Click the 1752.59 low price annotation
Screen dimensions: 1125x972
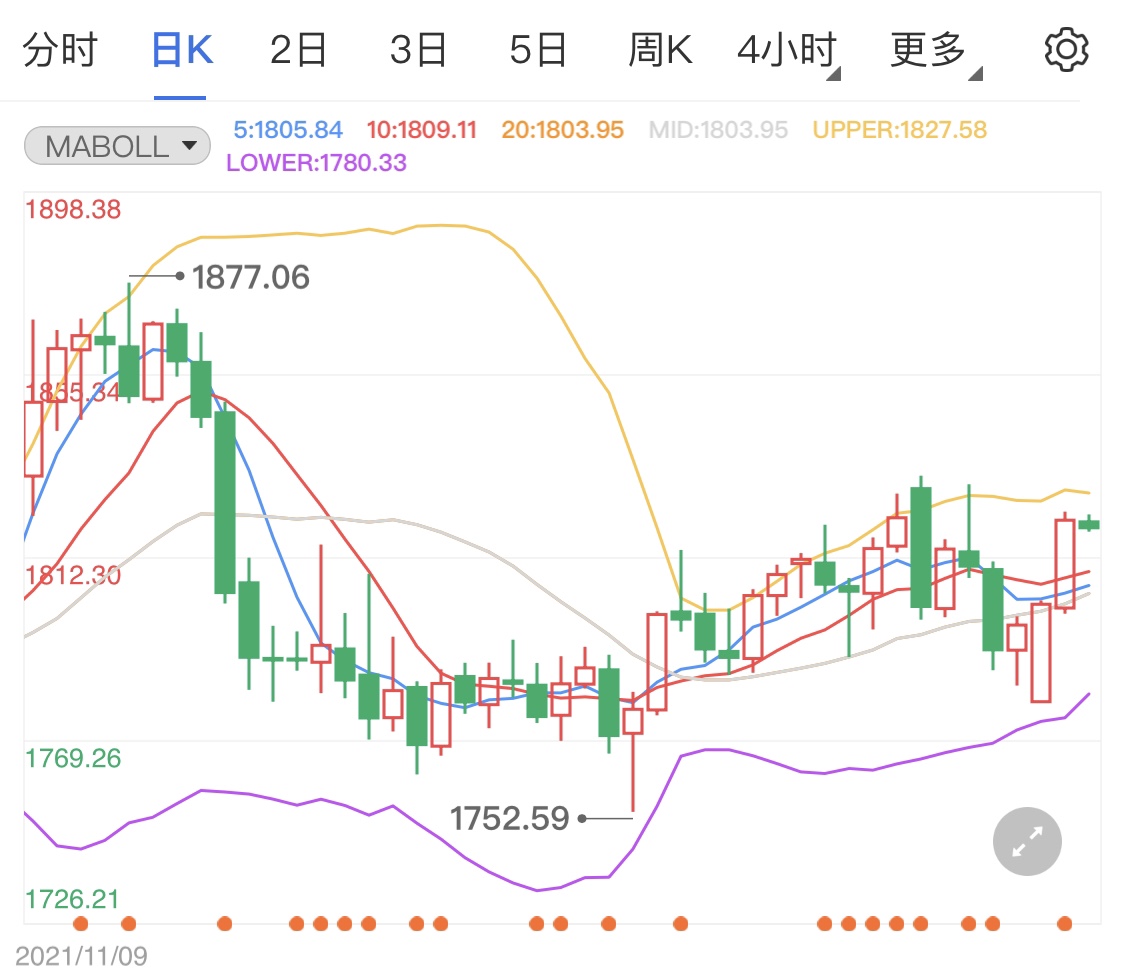pyautogui.click(x=509, y=818)
